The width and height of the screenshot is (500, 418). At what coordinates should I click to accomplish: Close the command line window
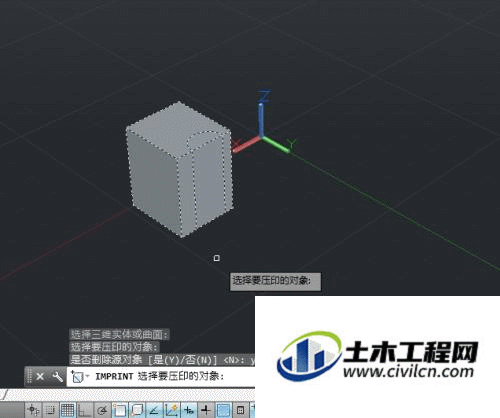pyautogui.click(x=40, y=377)
